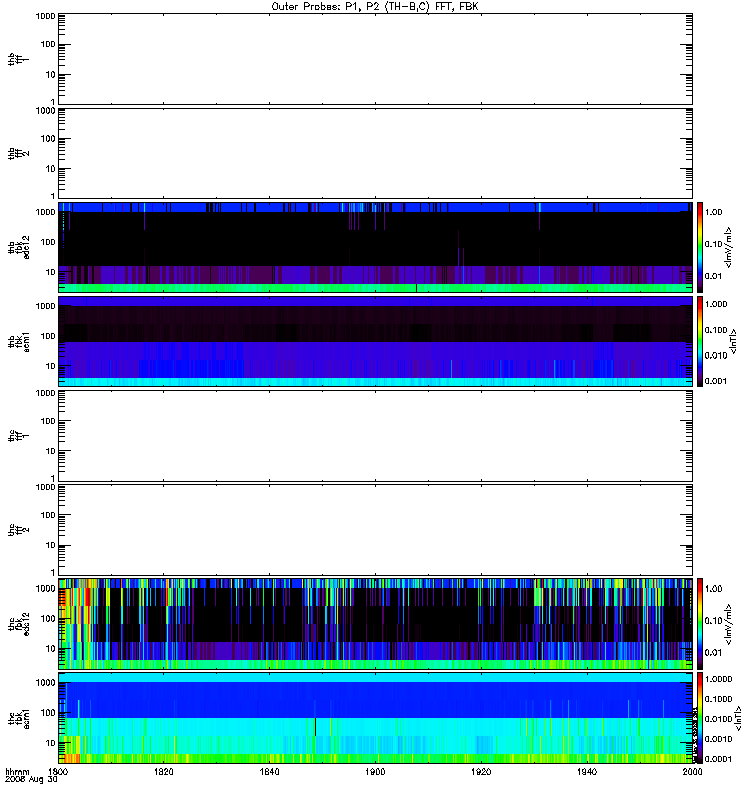This screenshot has width=750, height=800.
Task: Click the 'thc fff 1' vertical axis title
Action: [x=19, y=436]
